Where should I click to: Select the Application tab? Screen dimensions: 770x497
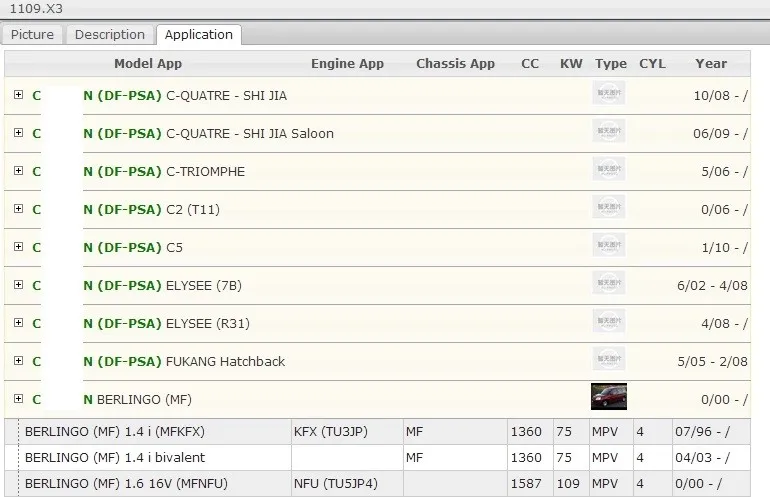199,35
